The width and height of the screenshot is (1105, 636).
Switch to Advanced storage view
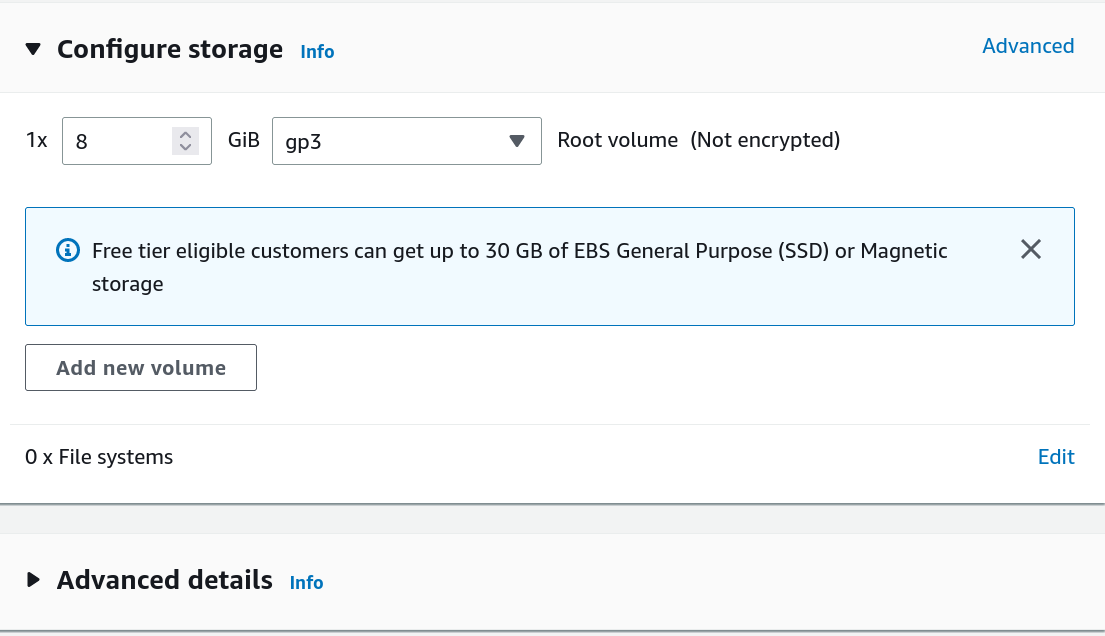pyautogui.click(x=1027, y=46)
